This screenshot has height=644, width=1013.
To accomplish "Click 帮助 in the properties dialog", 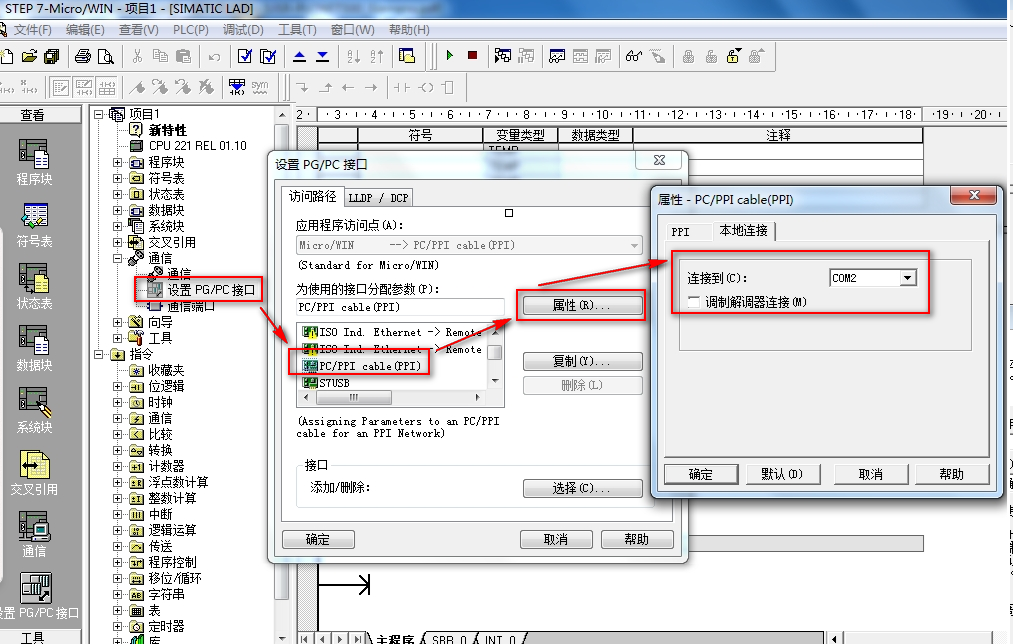I will pos(952,474).
